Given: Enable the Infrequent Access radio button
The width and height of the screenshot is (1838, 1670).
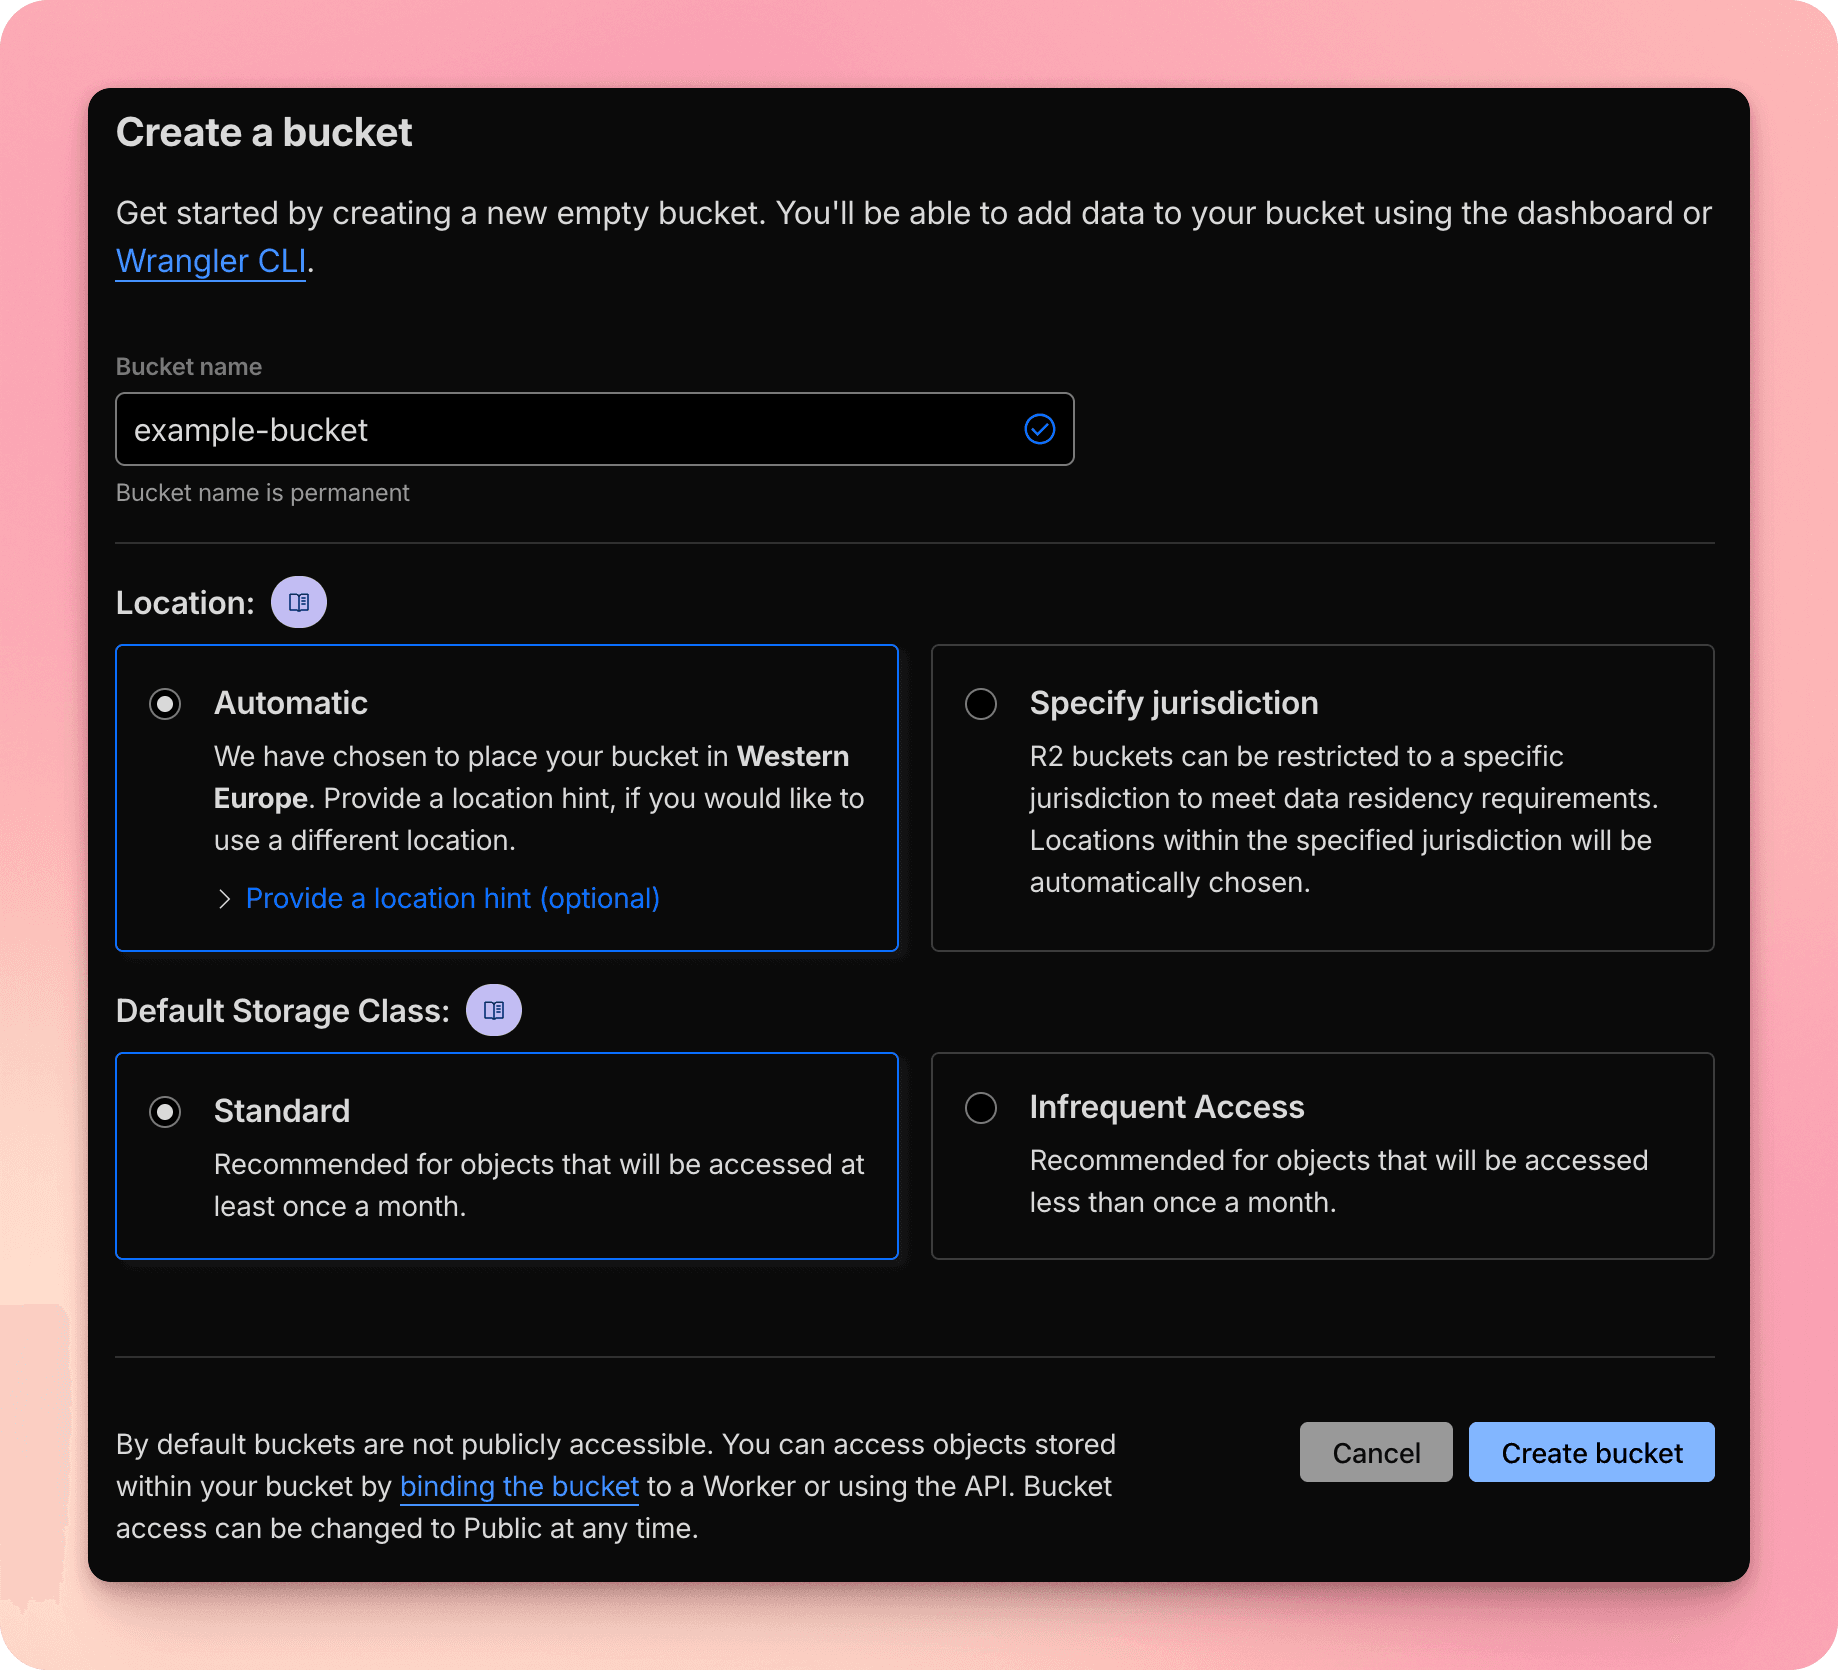Looking at the screenshot, I should 980,1108.
